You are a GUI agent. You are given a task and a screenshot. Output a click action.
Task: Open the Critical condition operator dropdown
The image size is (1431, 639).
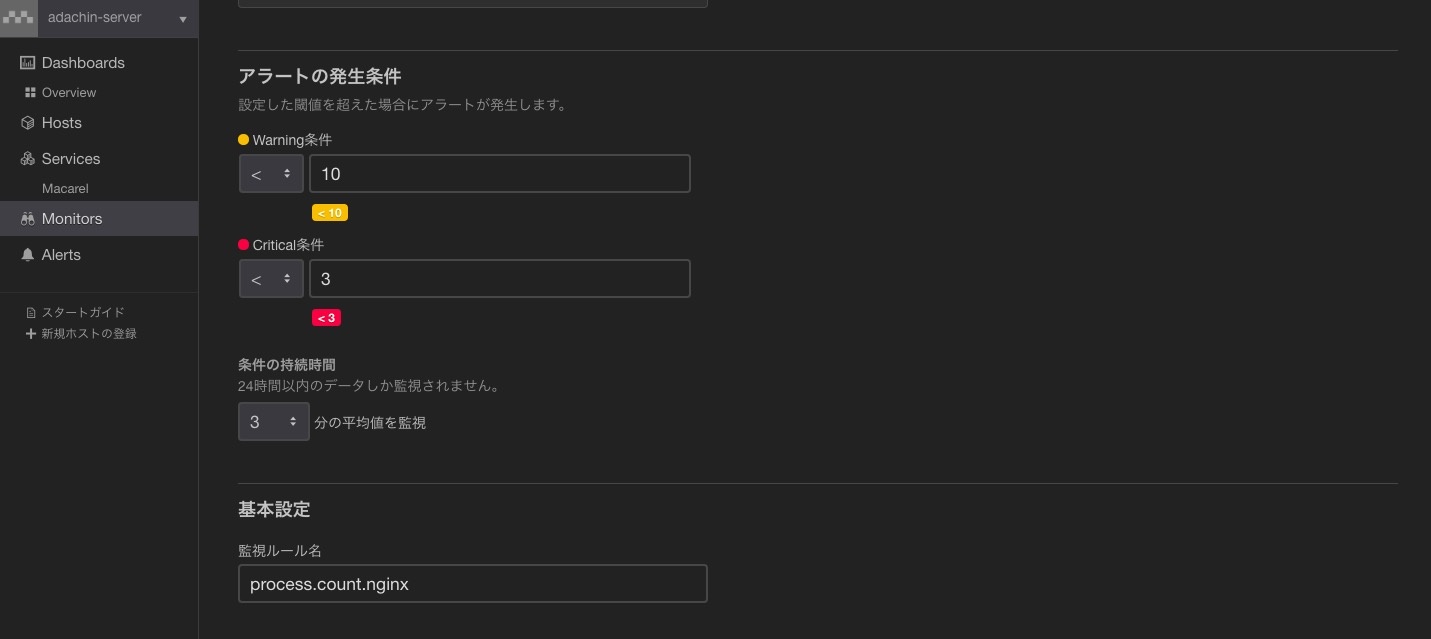(271, 279)
